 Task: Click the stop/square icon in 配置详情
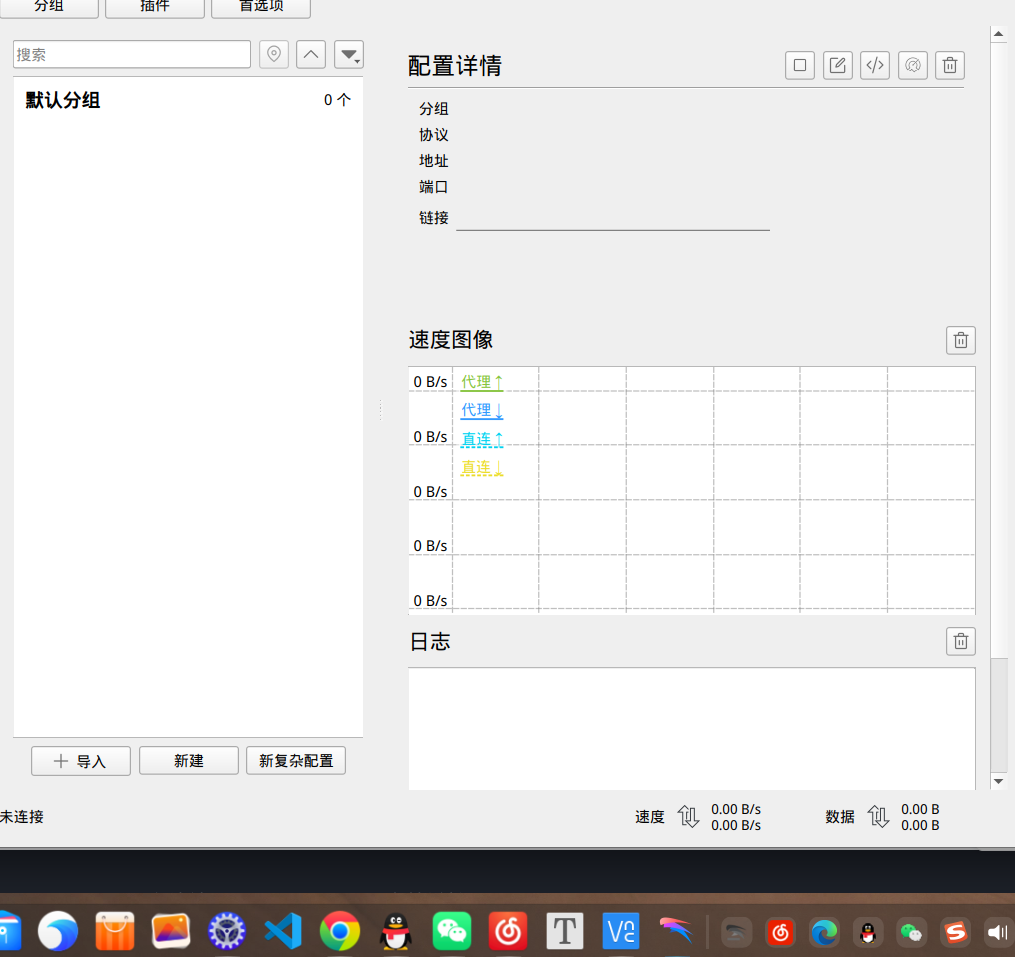[x=800, y=65]
